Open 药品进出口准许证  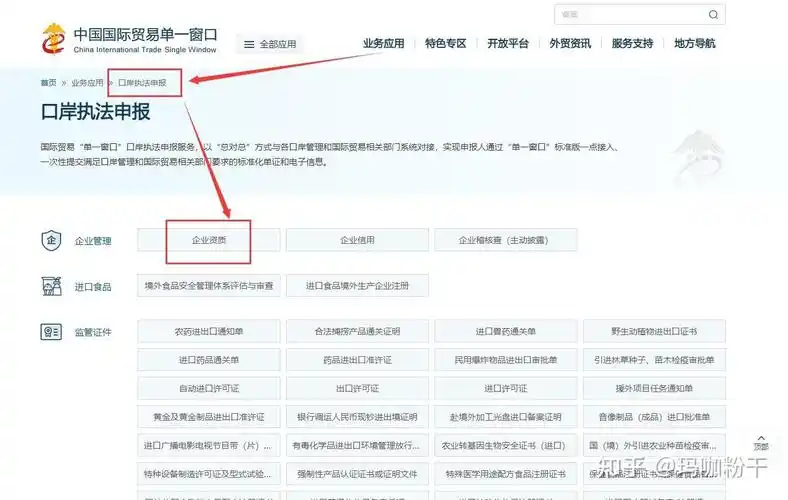click(357, 360)
